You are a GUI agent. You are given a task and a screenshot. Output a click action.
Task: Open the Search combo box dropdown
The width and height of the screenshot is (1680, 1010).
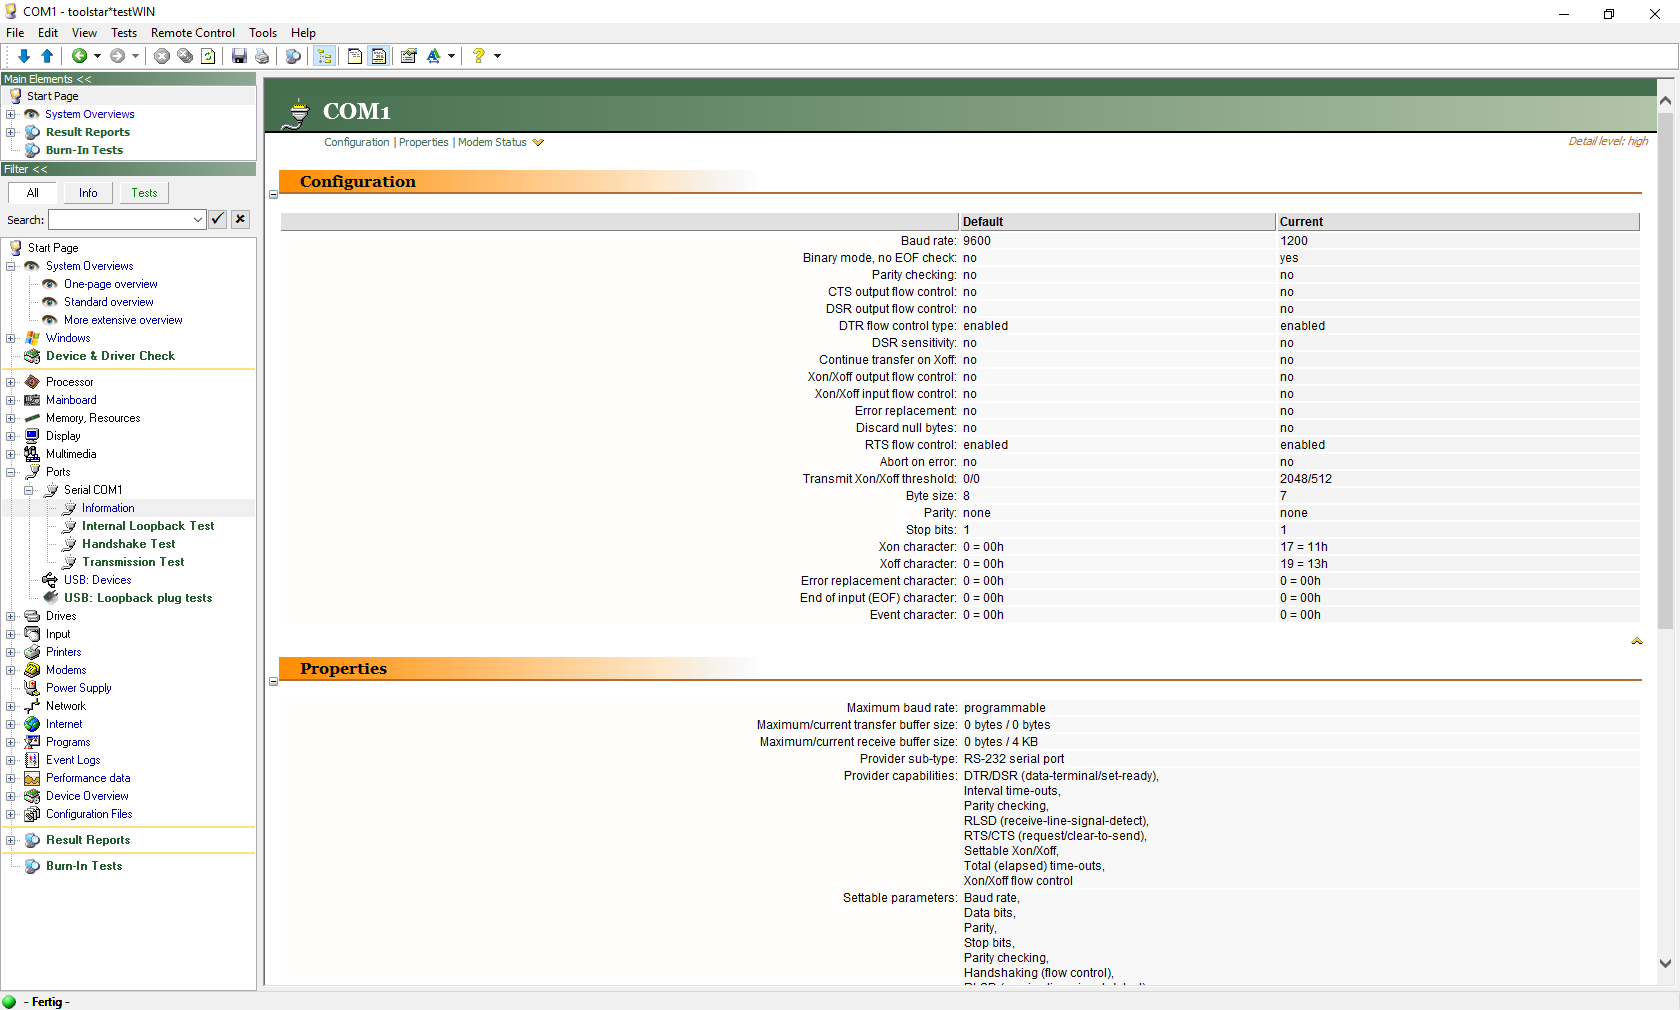click(197, 220)
